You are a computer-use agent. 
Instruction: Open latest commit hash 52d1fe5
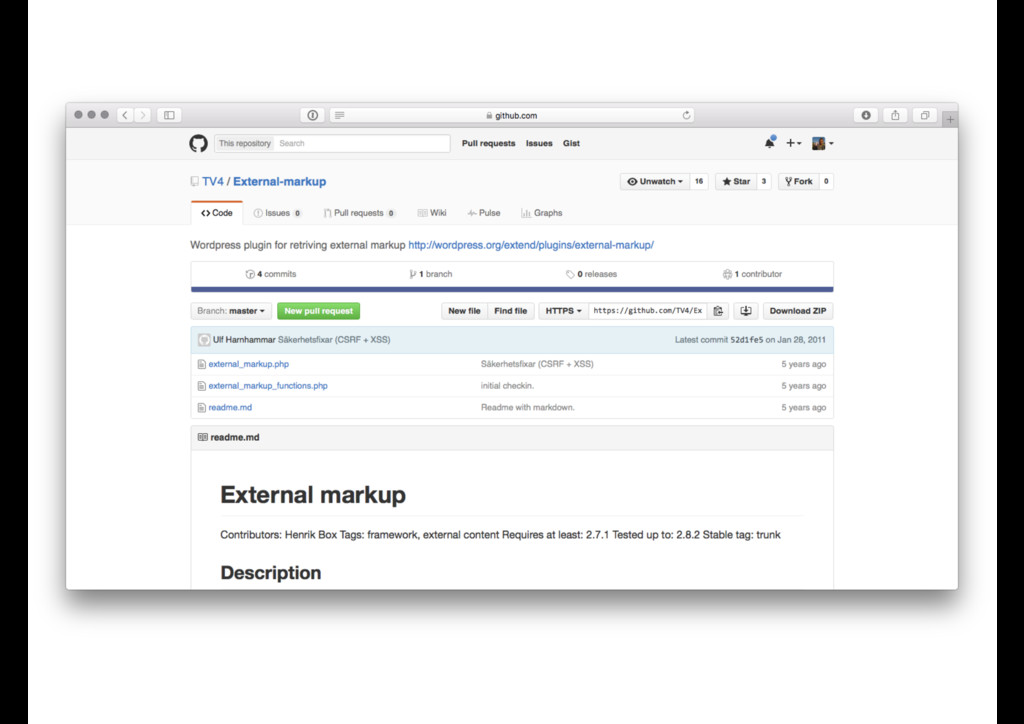746,339
